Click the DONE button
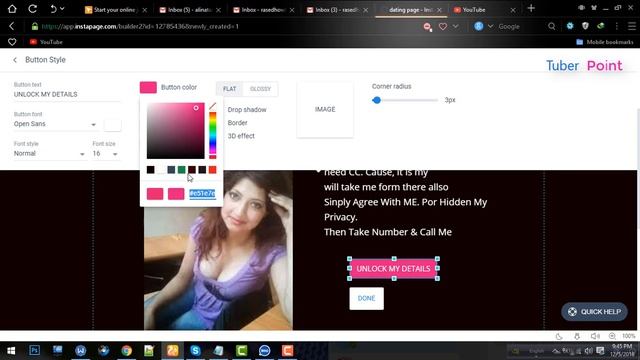 pos(367,298)
